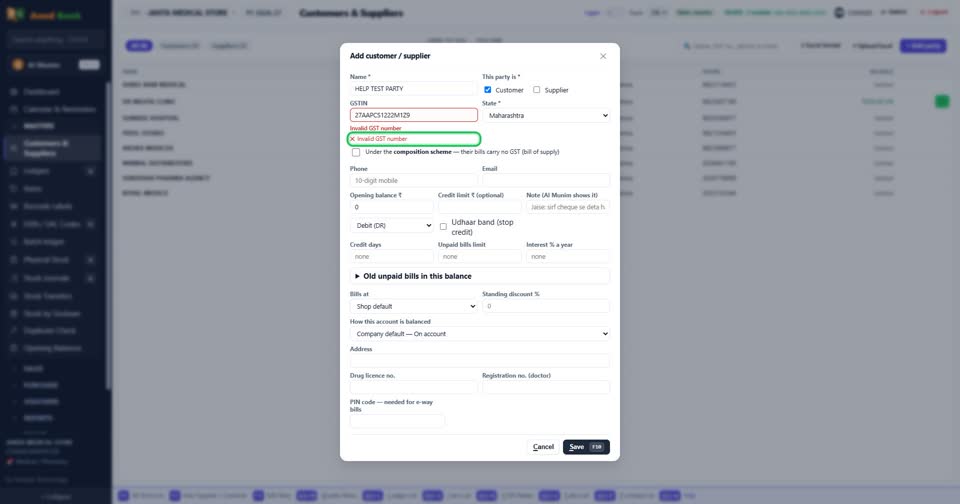Click Collapse at the sidebar bottom
Image resolution: width=960 pixels, height=504 pixels.
click(55, 497)
